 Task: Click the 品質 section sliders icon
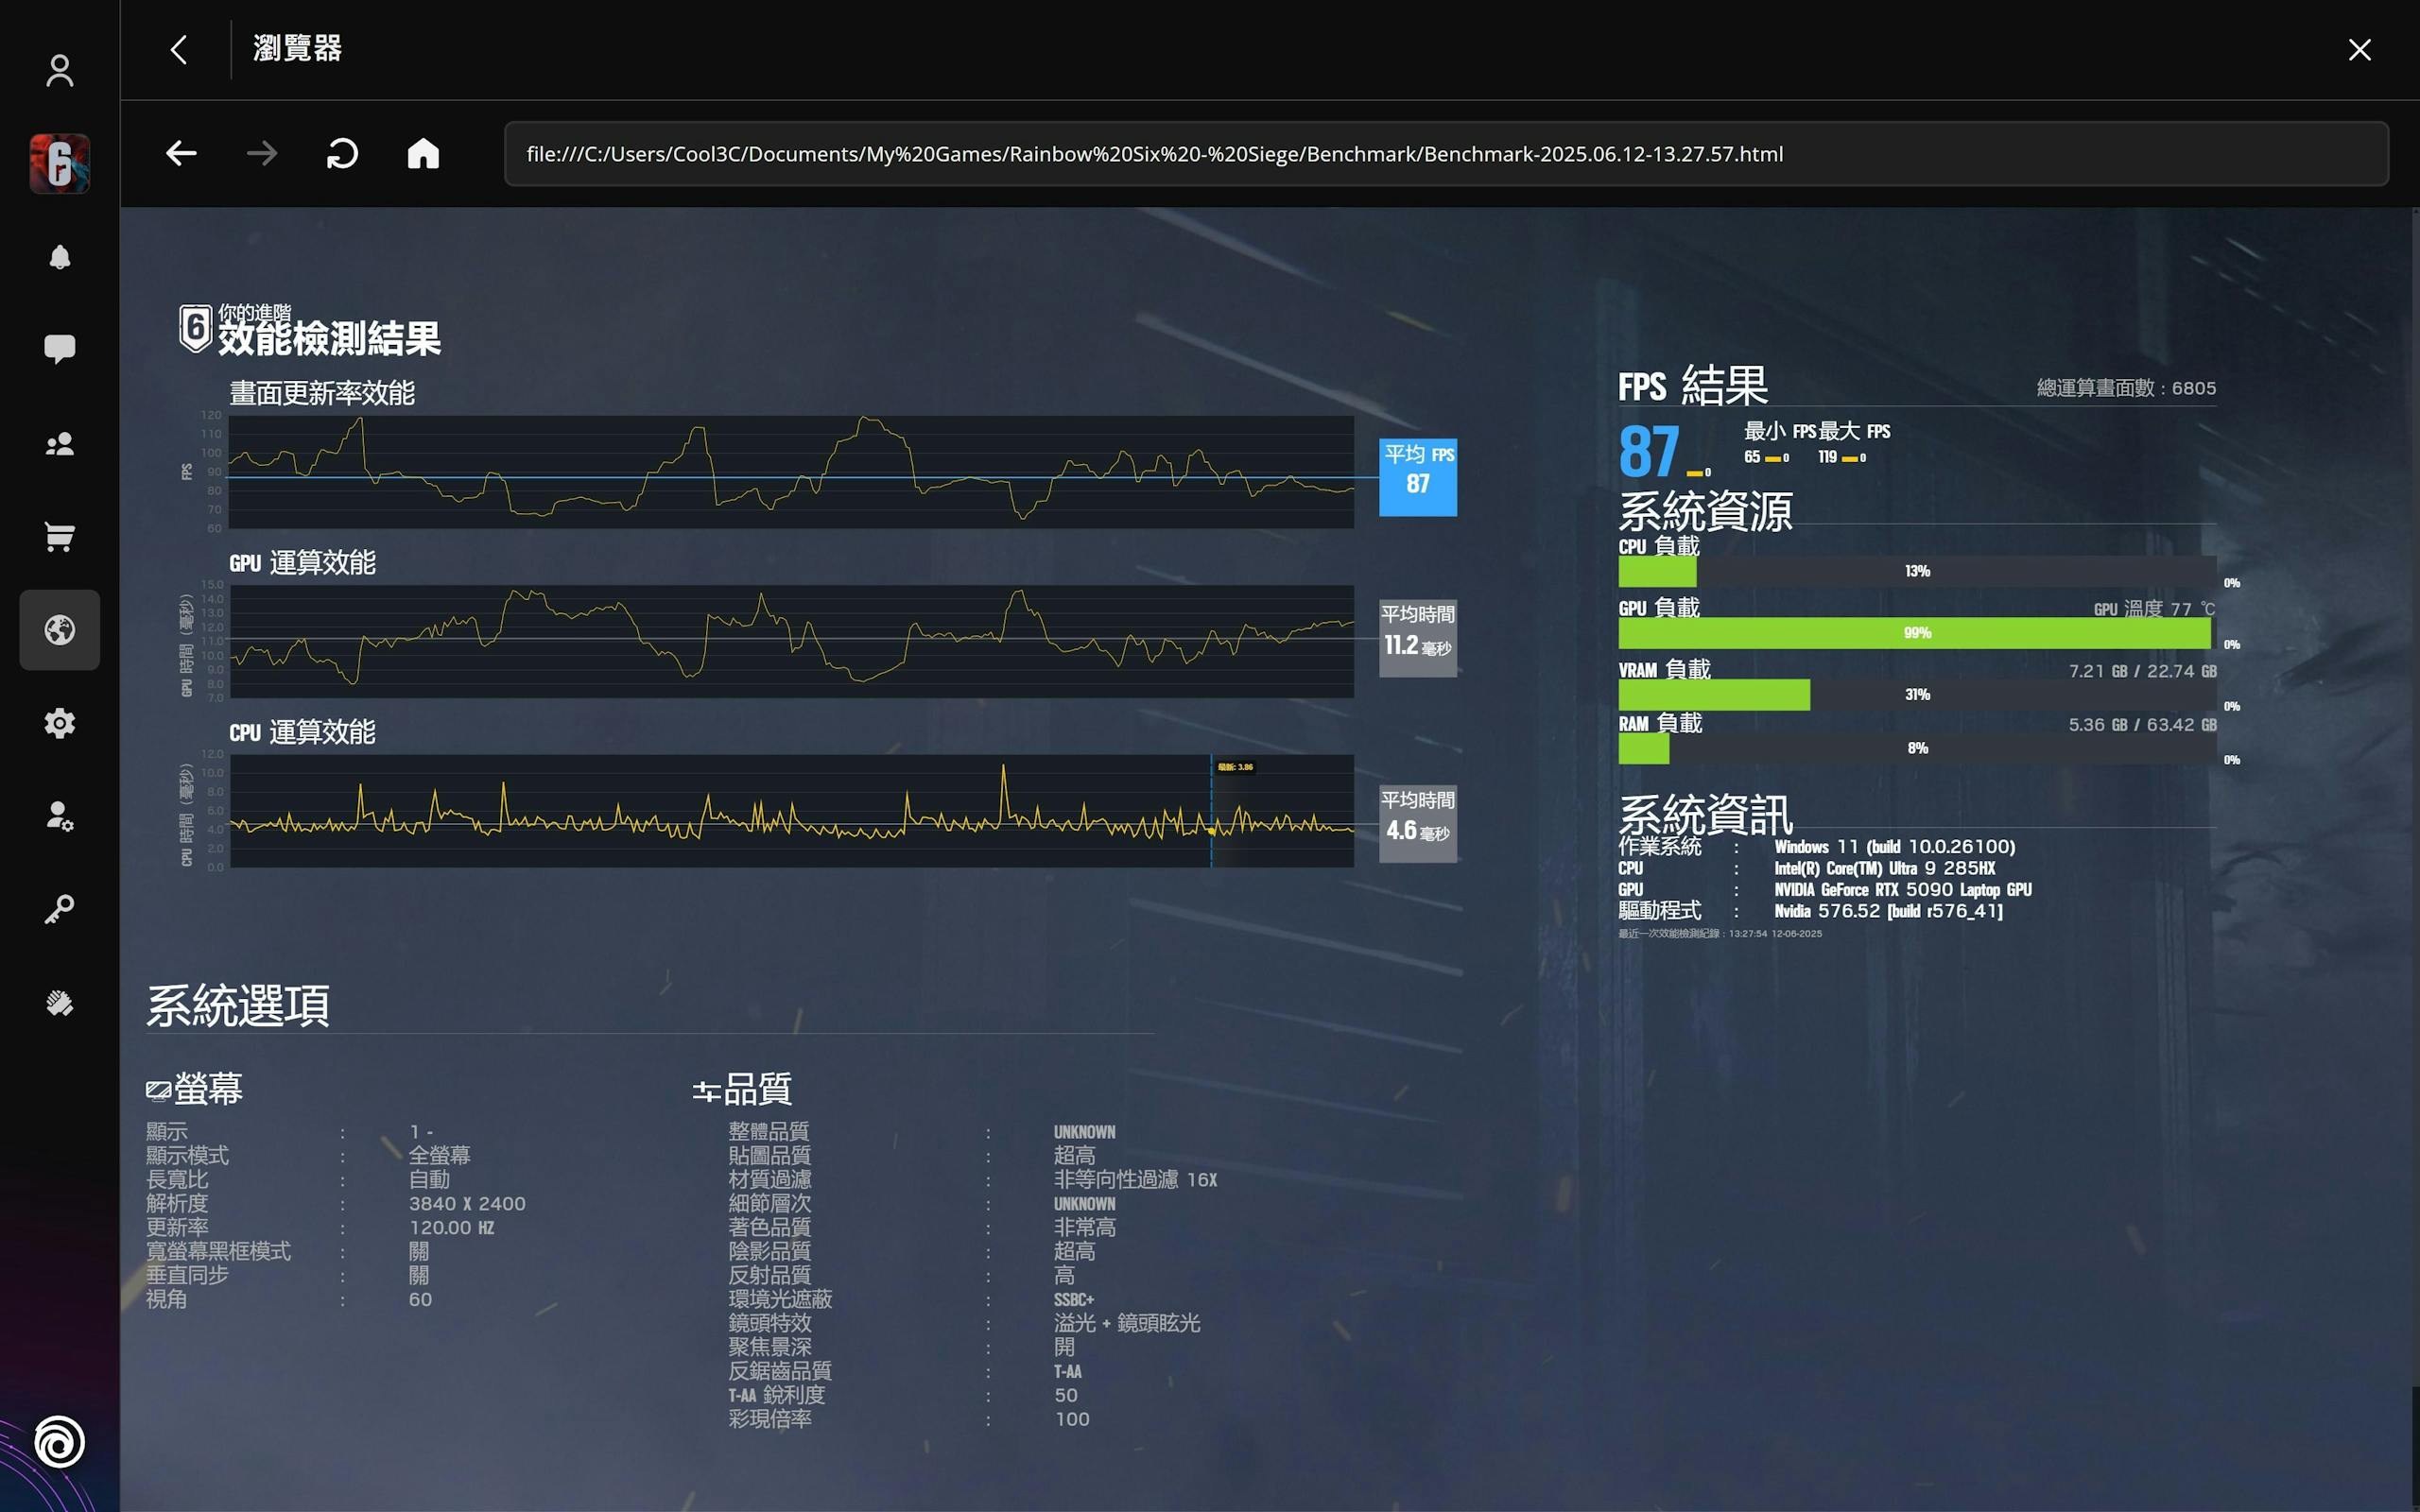click(706, 1091)
